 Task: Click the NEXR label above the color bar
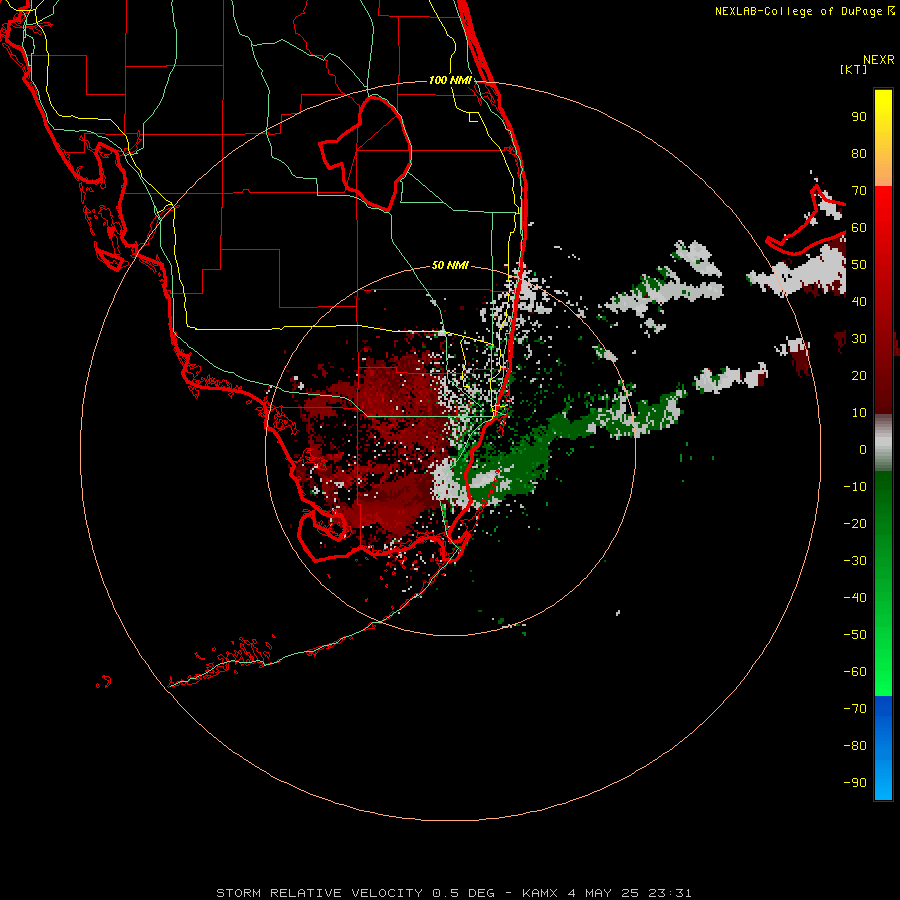pyautogui.click(x=879, y=60)
